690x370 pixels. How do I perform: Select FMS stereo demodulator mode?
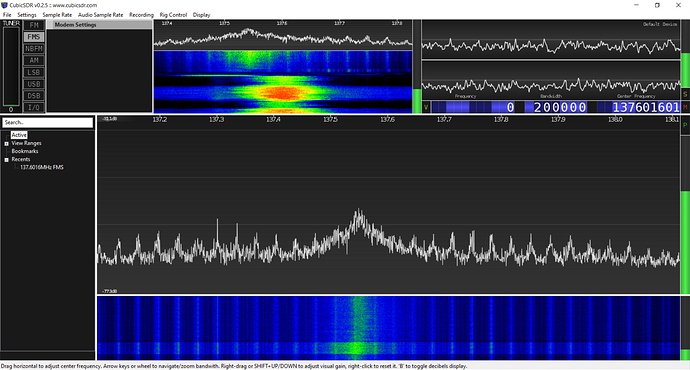click(x=34, y=37)
